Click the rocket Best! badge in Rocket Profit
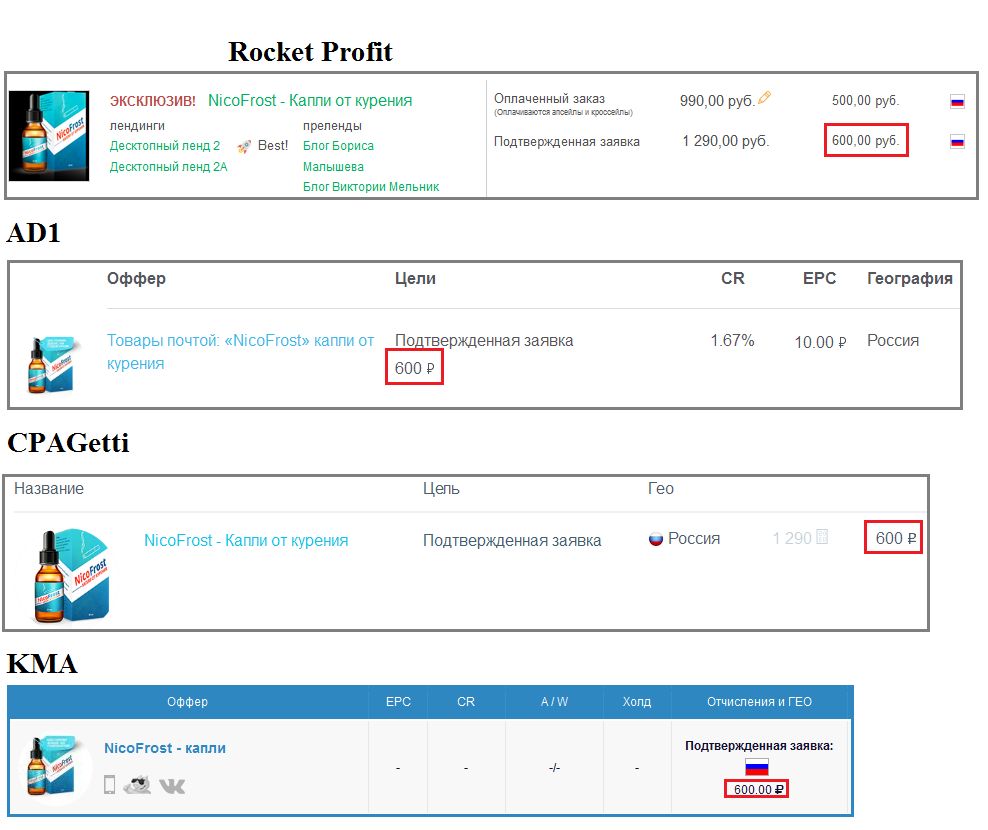The width and height of the screenshot is (988, 830). (246, 146)
